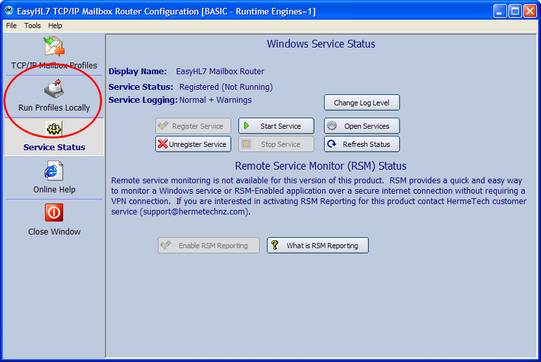This screenshot has height=362, width=541.
Task: Click the Service Status sidebar label
Action: click(54, 147)
